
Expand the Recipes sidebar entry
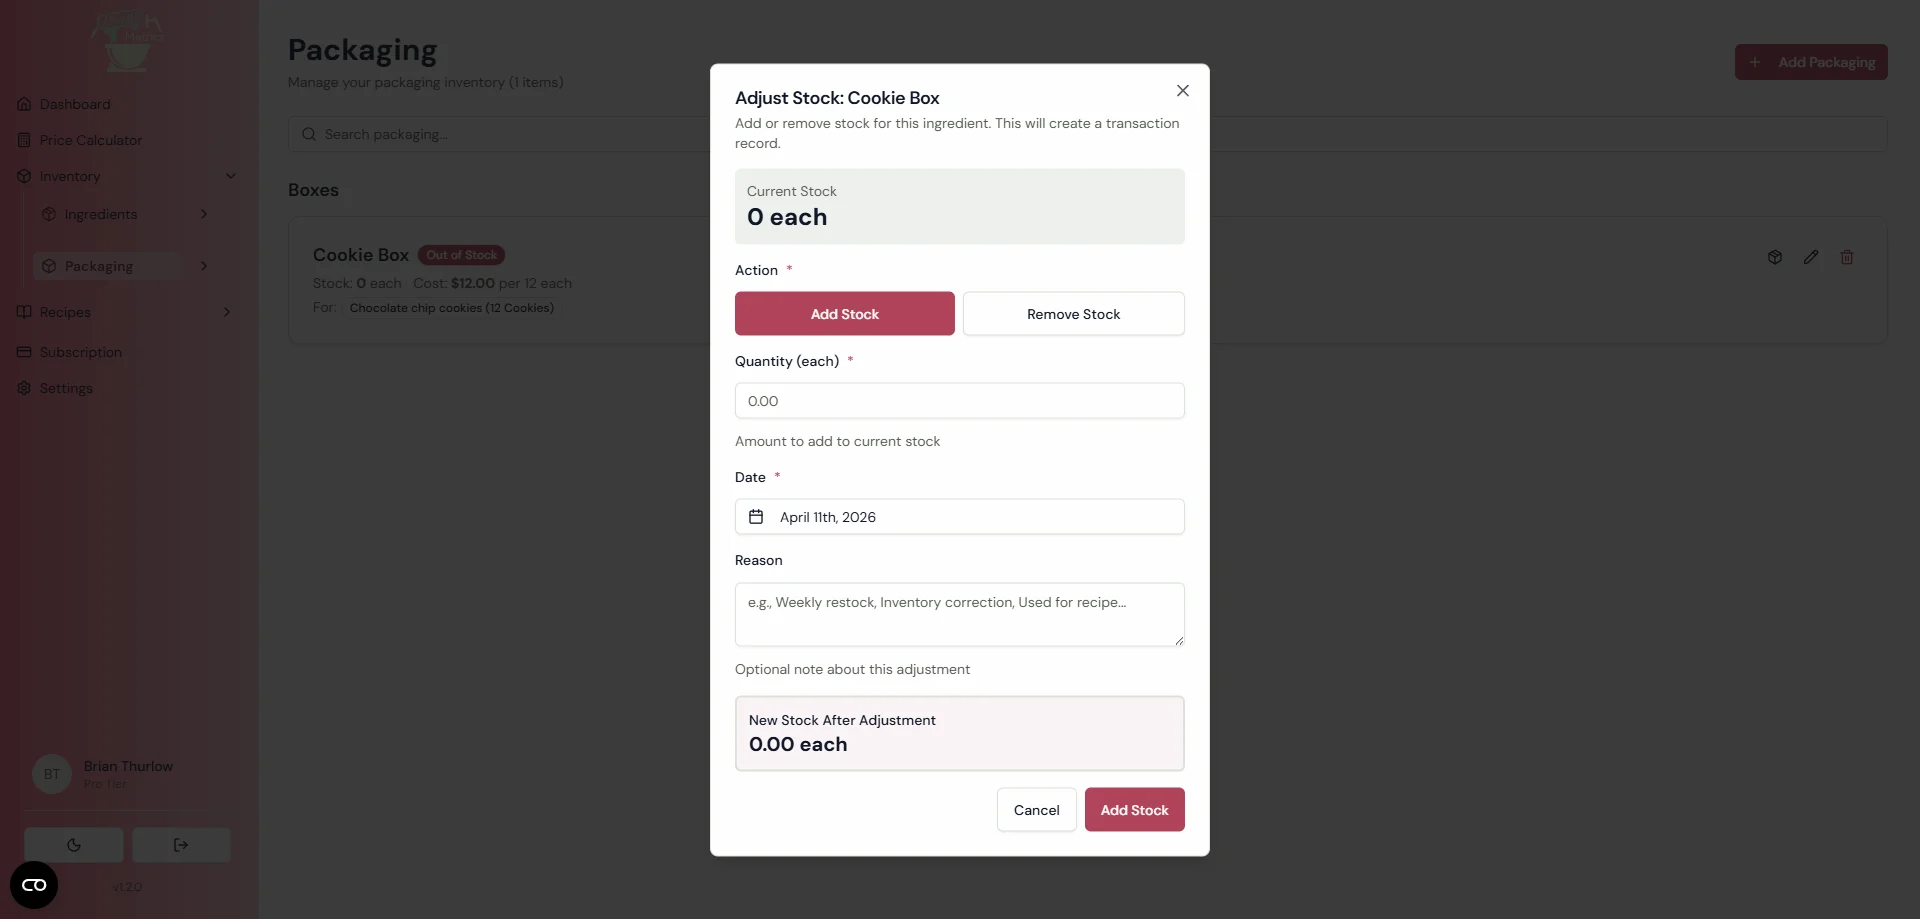coord(227,311)
